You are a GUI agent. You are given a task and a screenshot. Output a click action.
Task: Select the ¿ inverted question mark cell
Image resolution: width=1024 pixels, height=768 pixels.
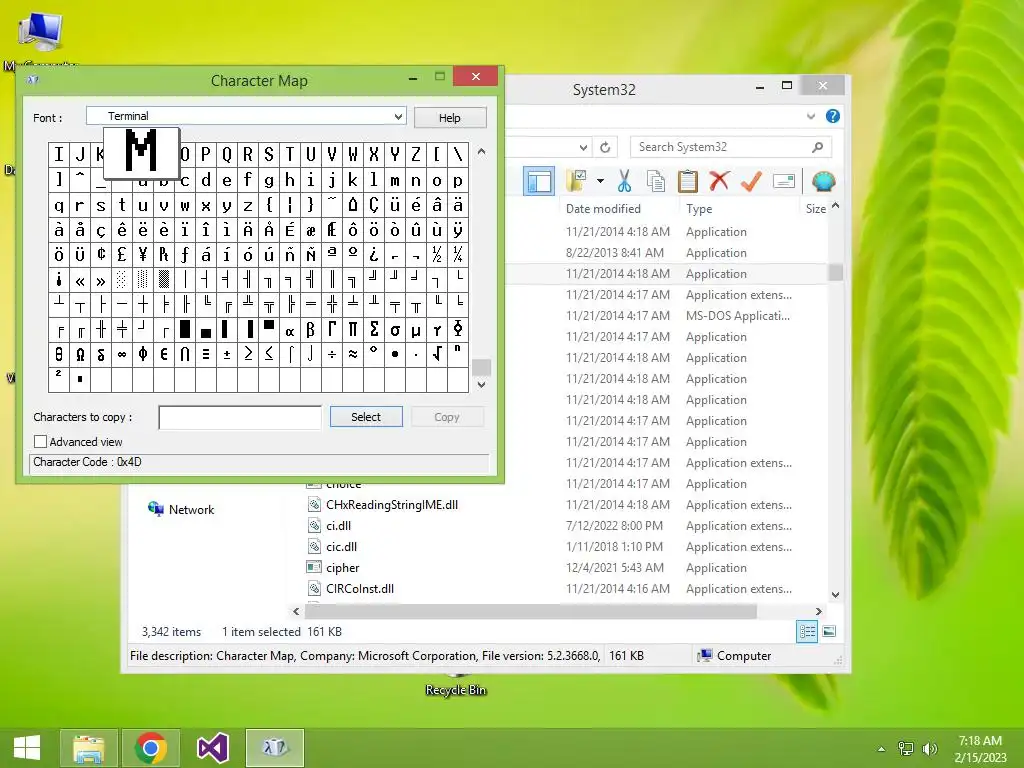coord(374,254)
